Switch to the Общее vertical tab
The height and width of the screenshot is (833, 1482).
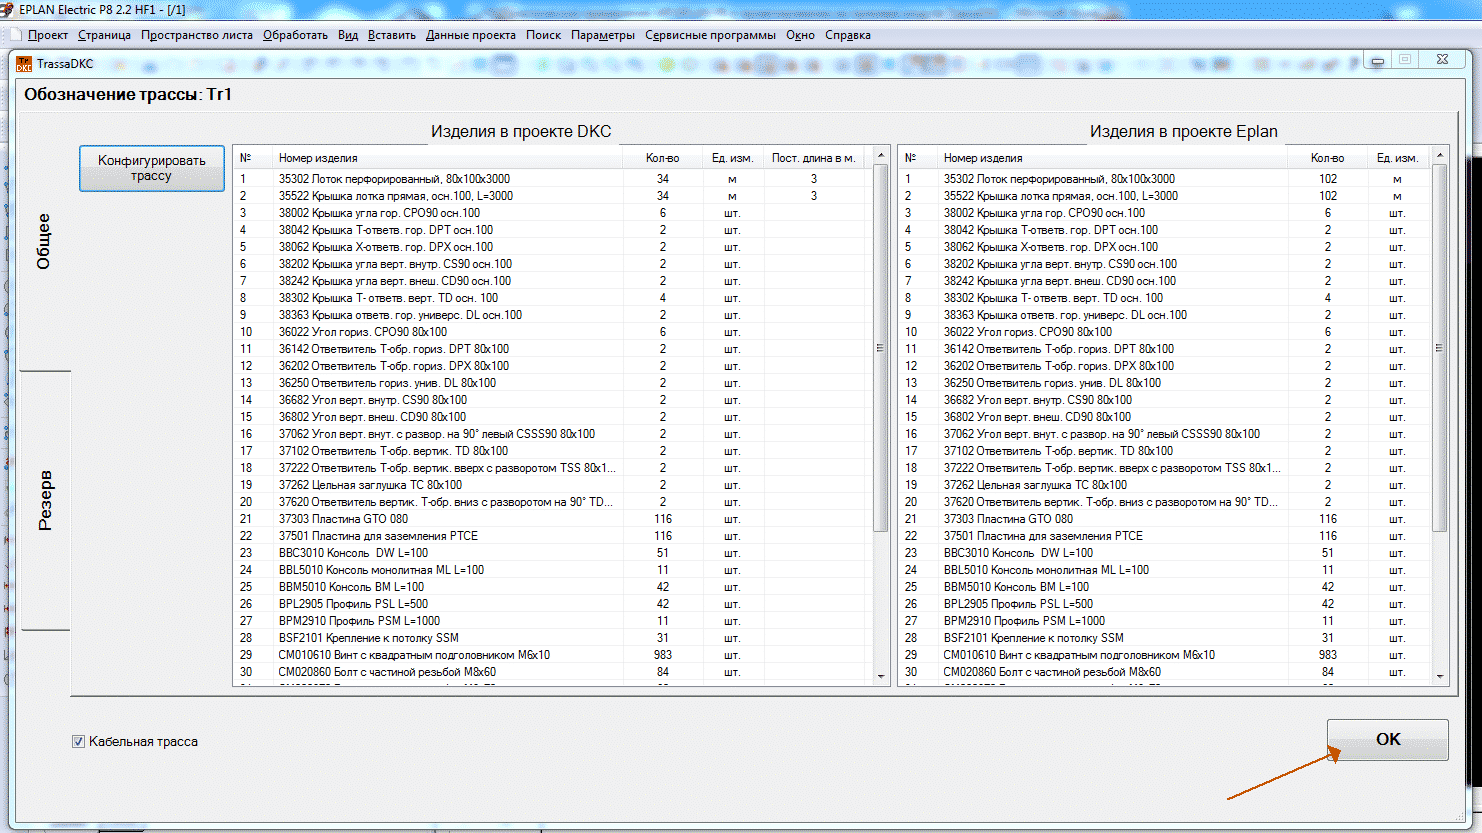[44, 241]
